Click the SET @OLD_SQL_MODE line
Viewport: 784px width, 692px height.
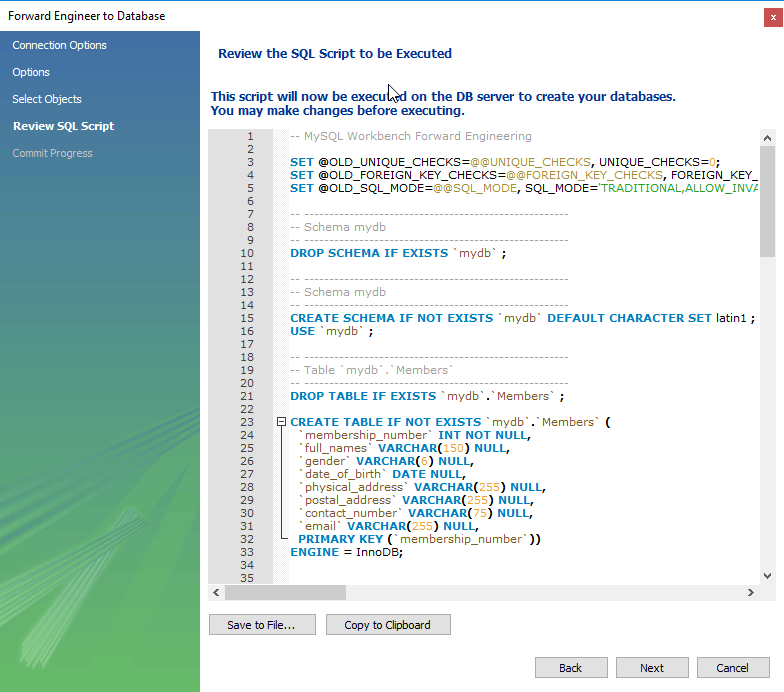coord(524,188)
